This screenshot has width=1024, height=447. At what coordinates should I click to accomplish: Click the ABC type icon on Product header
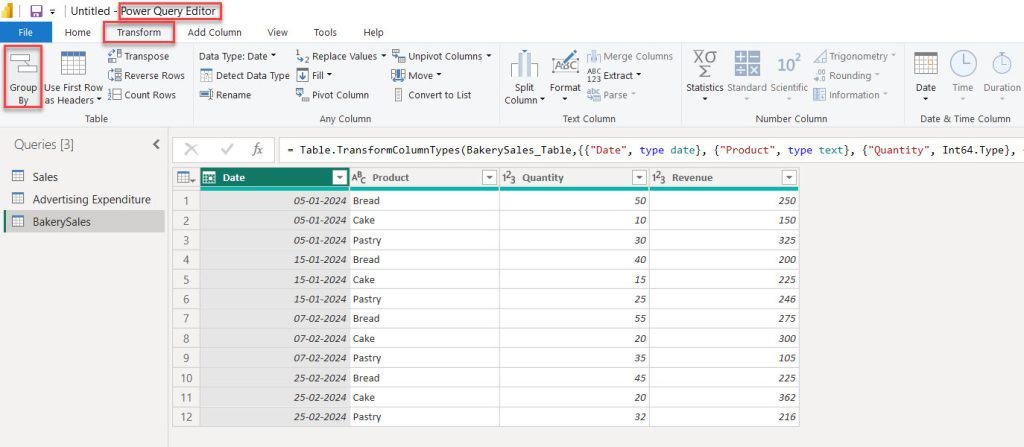pos(359,178)
